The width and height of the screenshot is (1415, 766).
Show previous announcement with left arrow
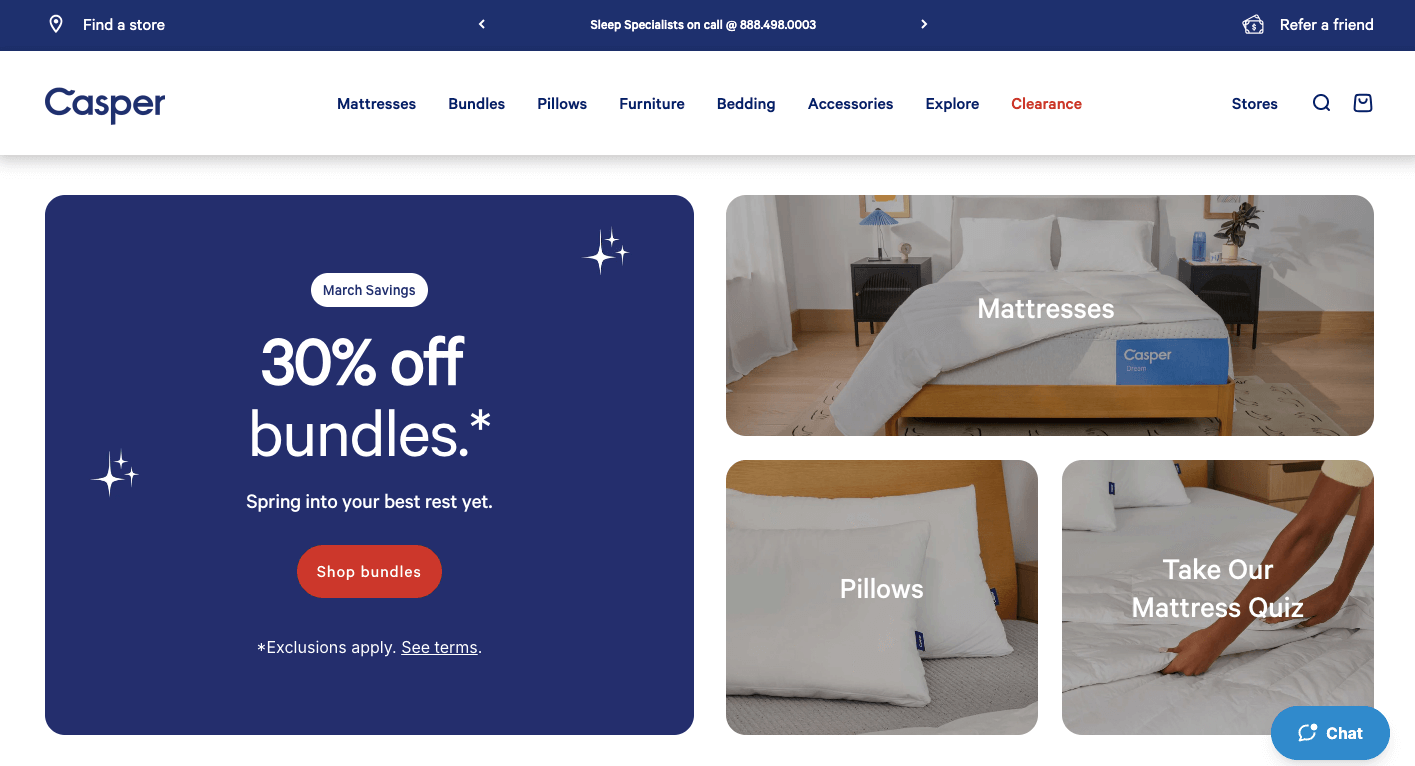click(482, 24)
